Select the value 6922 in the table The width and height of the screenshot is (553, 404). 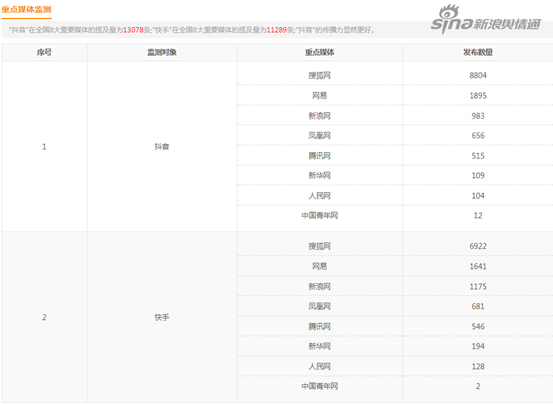coord(478,246)
